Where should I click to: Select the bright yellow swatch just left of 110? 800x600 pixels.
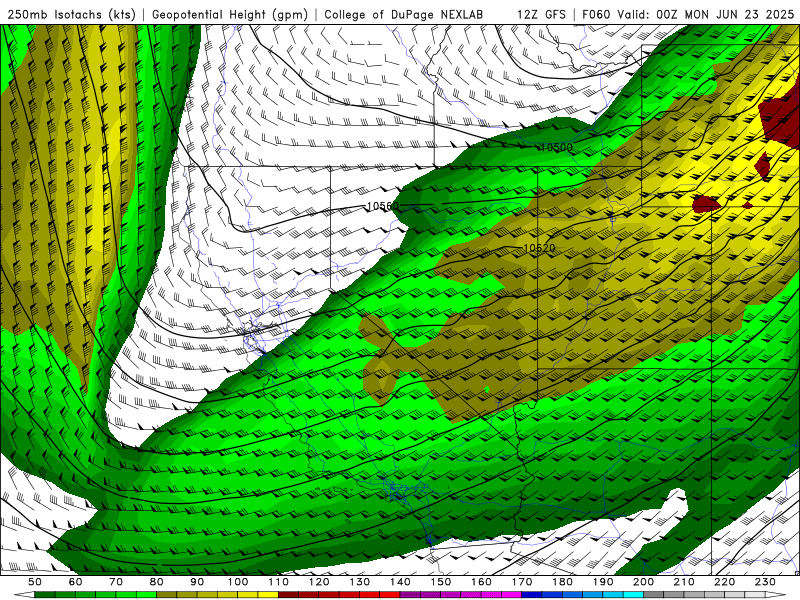268,595
